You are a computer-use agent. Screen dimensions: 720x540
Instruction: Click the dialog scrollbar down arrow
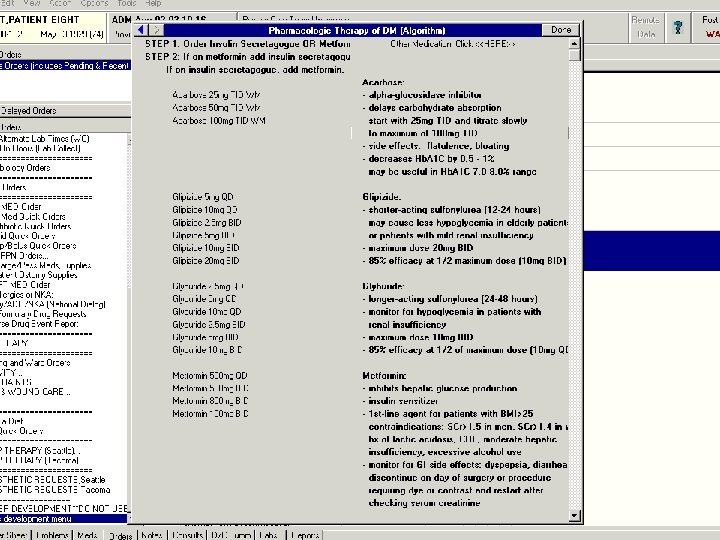[574, 516]
